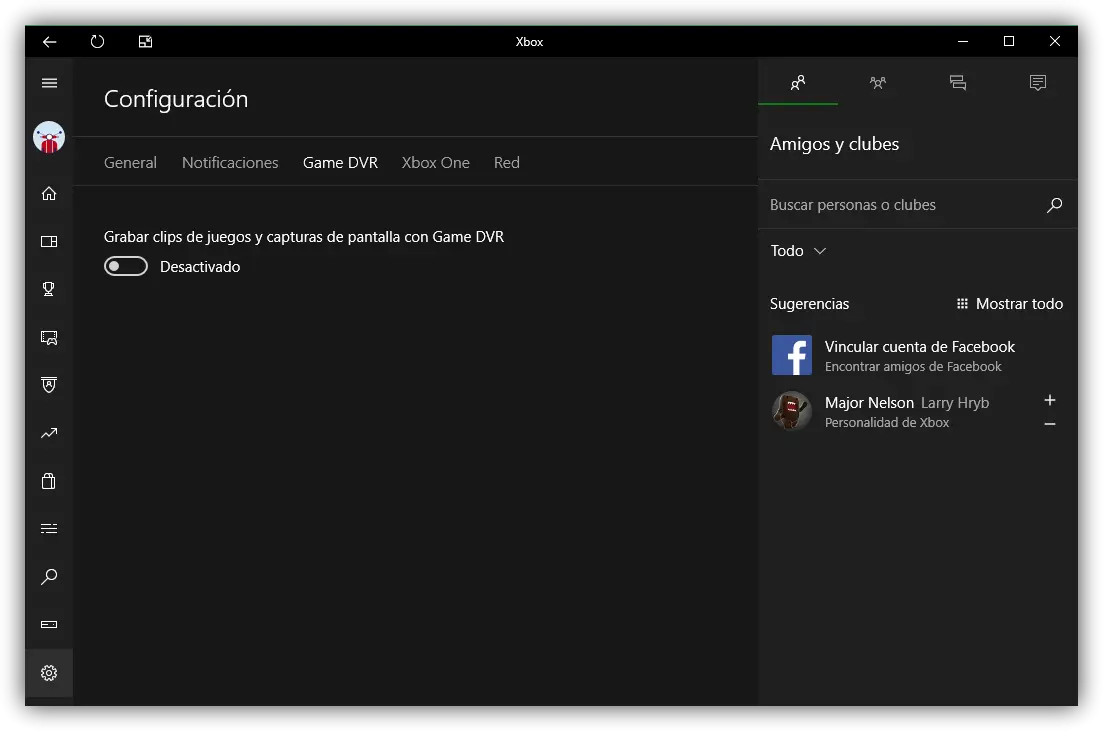Add Major Nelson with plus icon
This screenshot has height=731, width=1103.
(1050, 400)
